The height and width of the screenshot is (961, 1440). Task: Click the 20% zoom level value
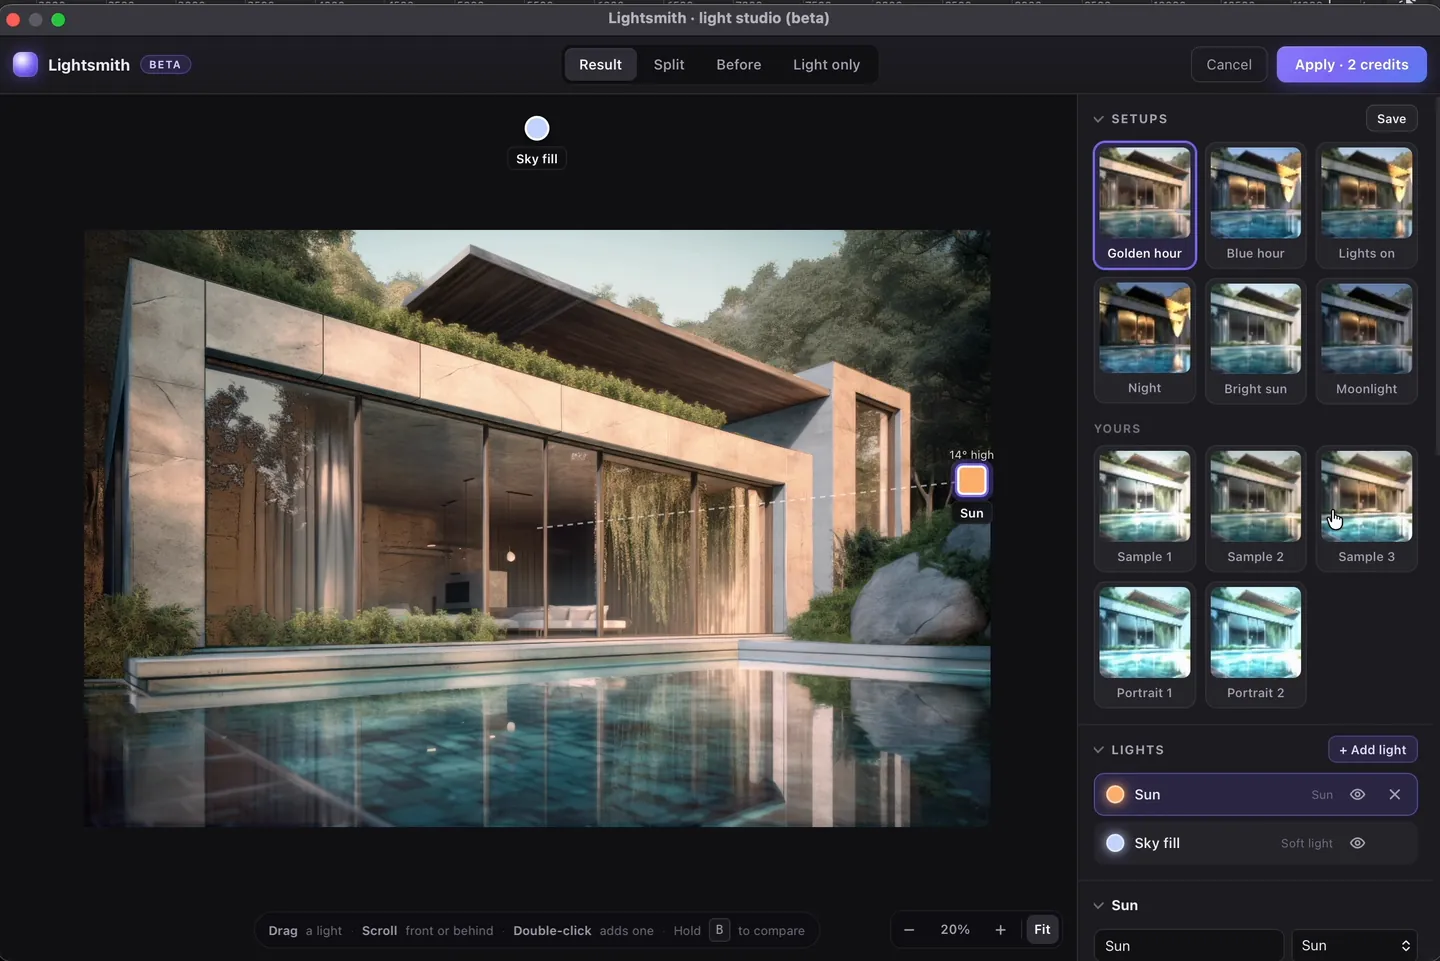point(955,930)
